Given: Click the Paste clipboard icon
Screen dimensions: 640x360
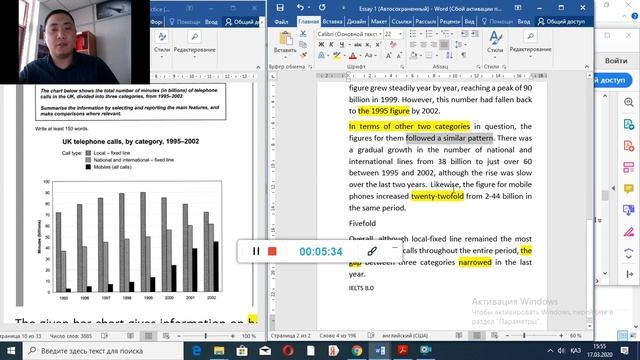Looking at the screenshot, I should [x=286, y=38].
